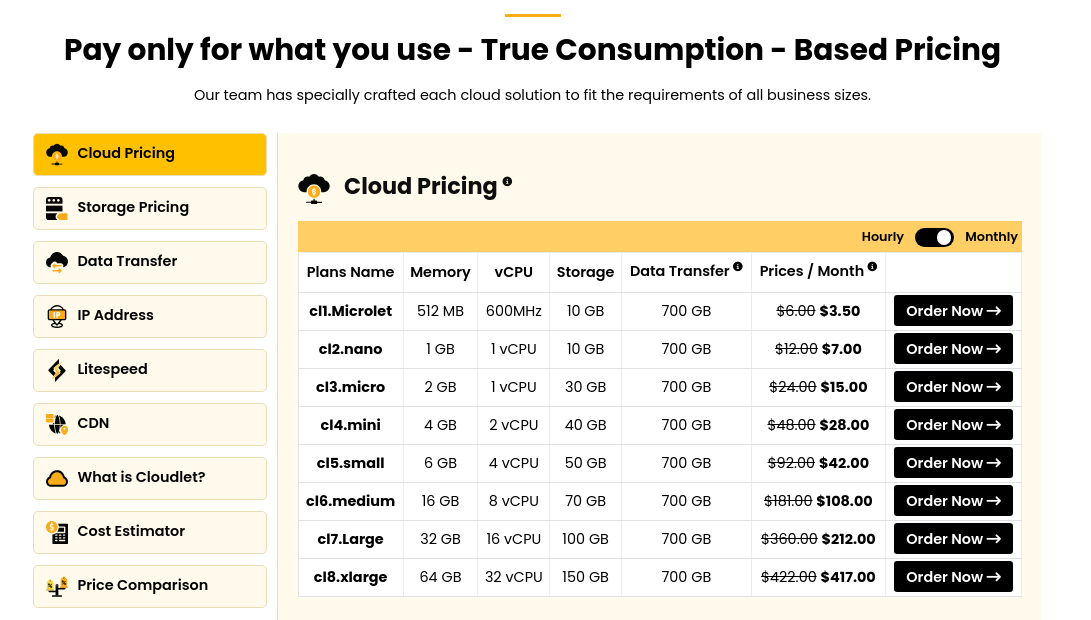Navigate to the Price Comparison section
The height and width of the screenshot is (620, 1091).
[147, 585]
